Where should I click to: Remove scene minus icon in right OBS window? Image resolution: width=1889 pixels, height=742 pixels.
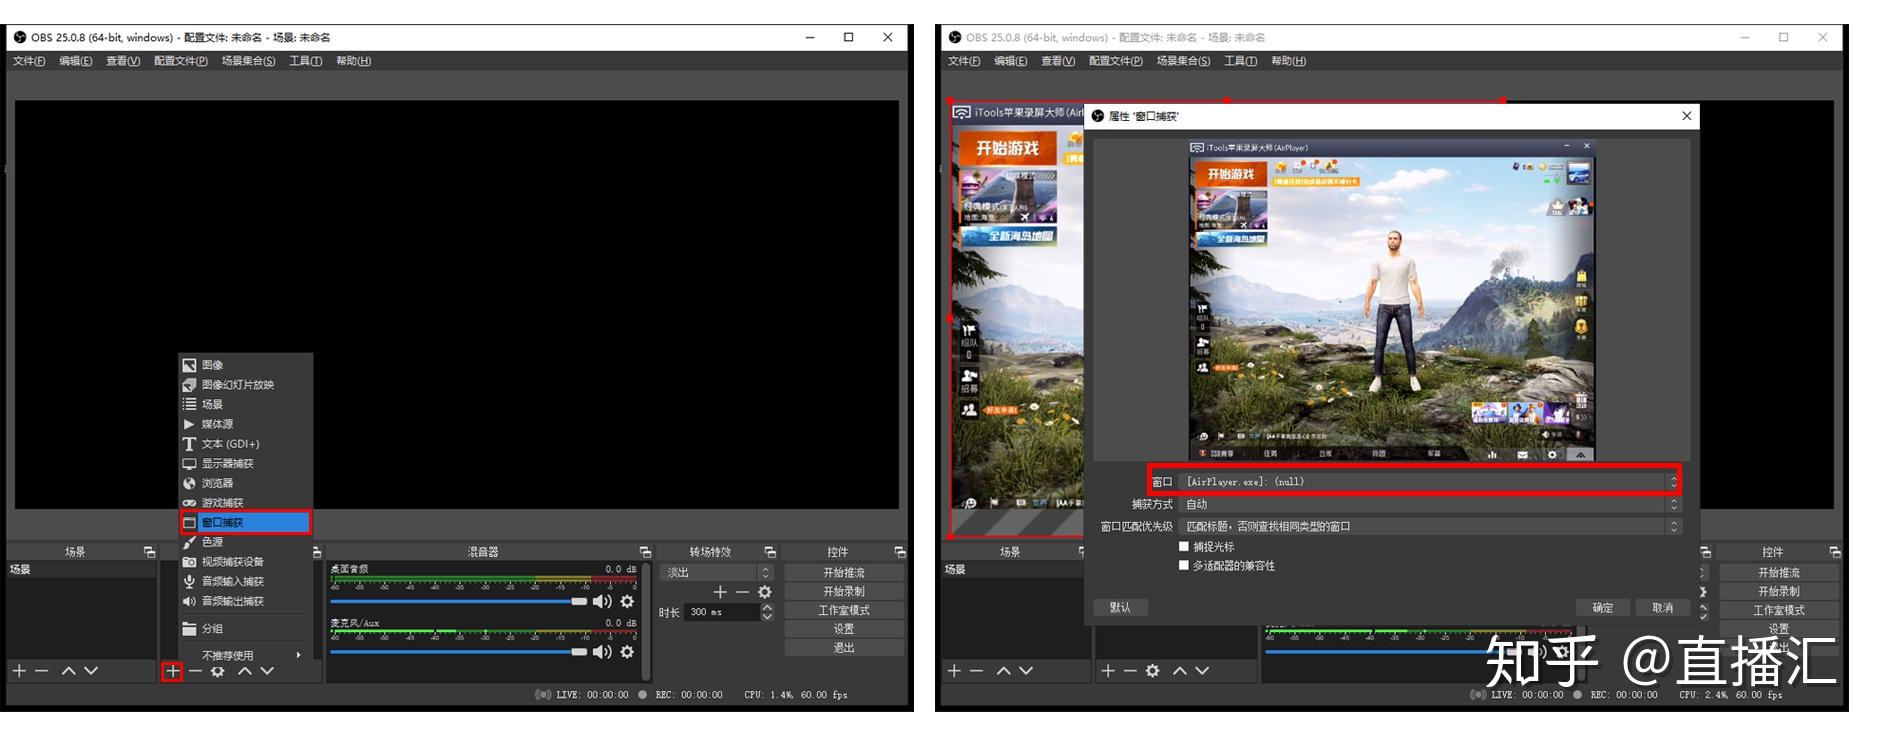(976, 671)
